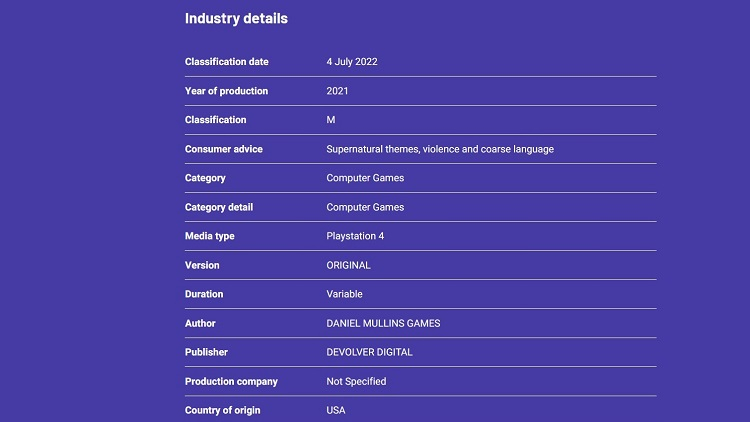This screenshot has width=750, height=422.
Task: Click the Category detail label
Action: [219, 207]
